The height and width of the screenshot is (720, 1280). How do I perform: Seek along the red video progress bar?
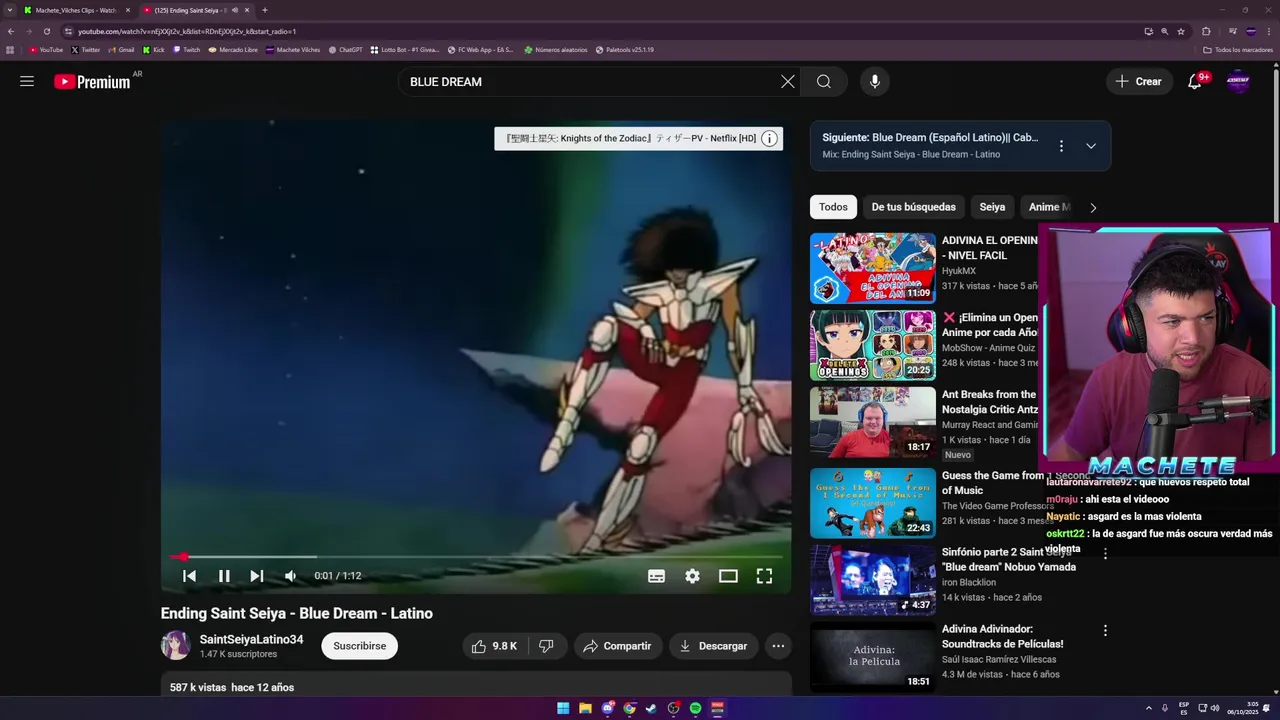point(476,557)
